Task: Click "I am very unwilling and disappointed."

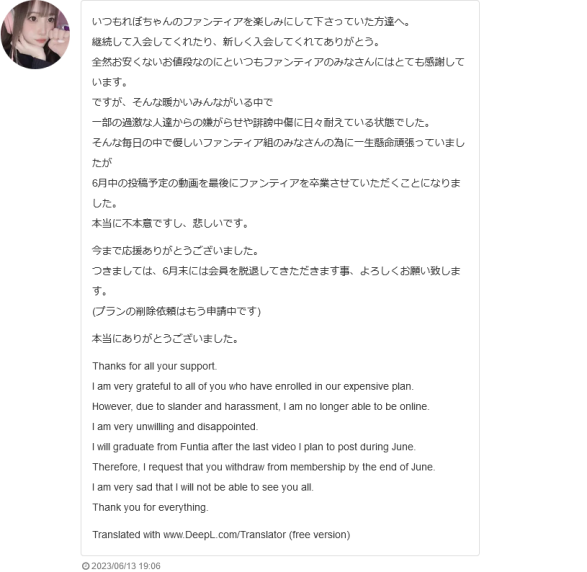Action: click(175, 427)
